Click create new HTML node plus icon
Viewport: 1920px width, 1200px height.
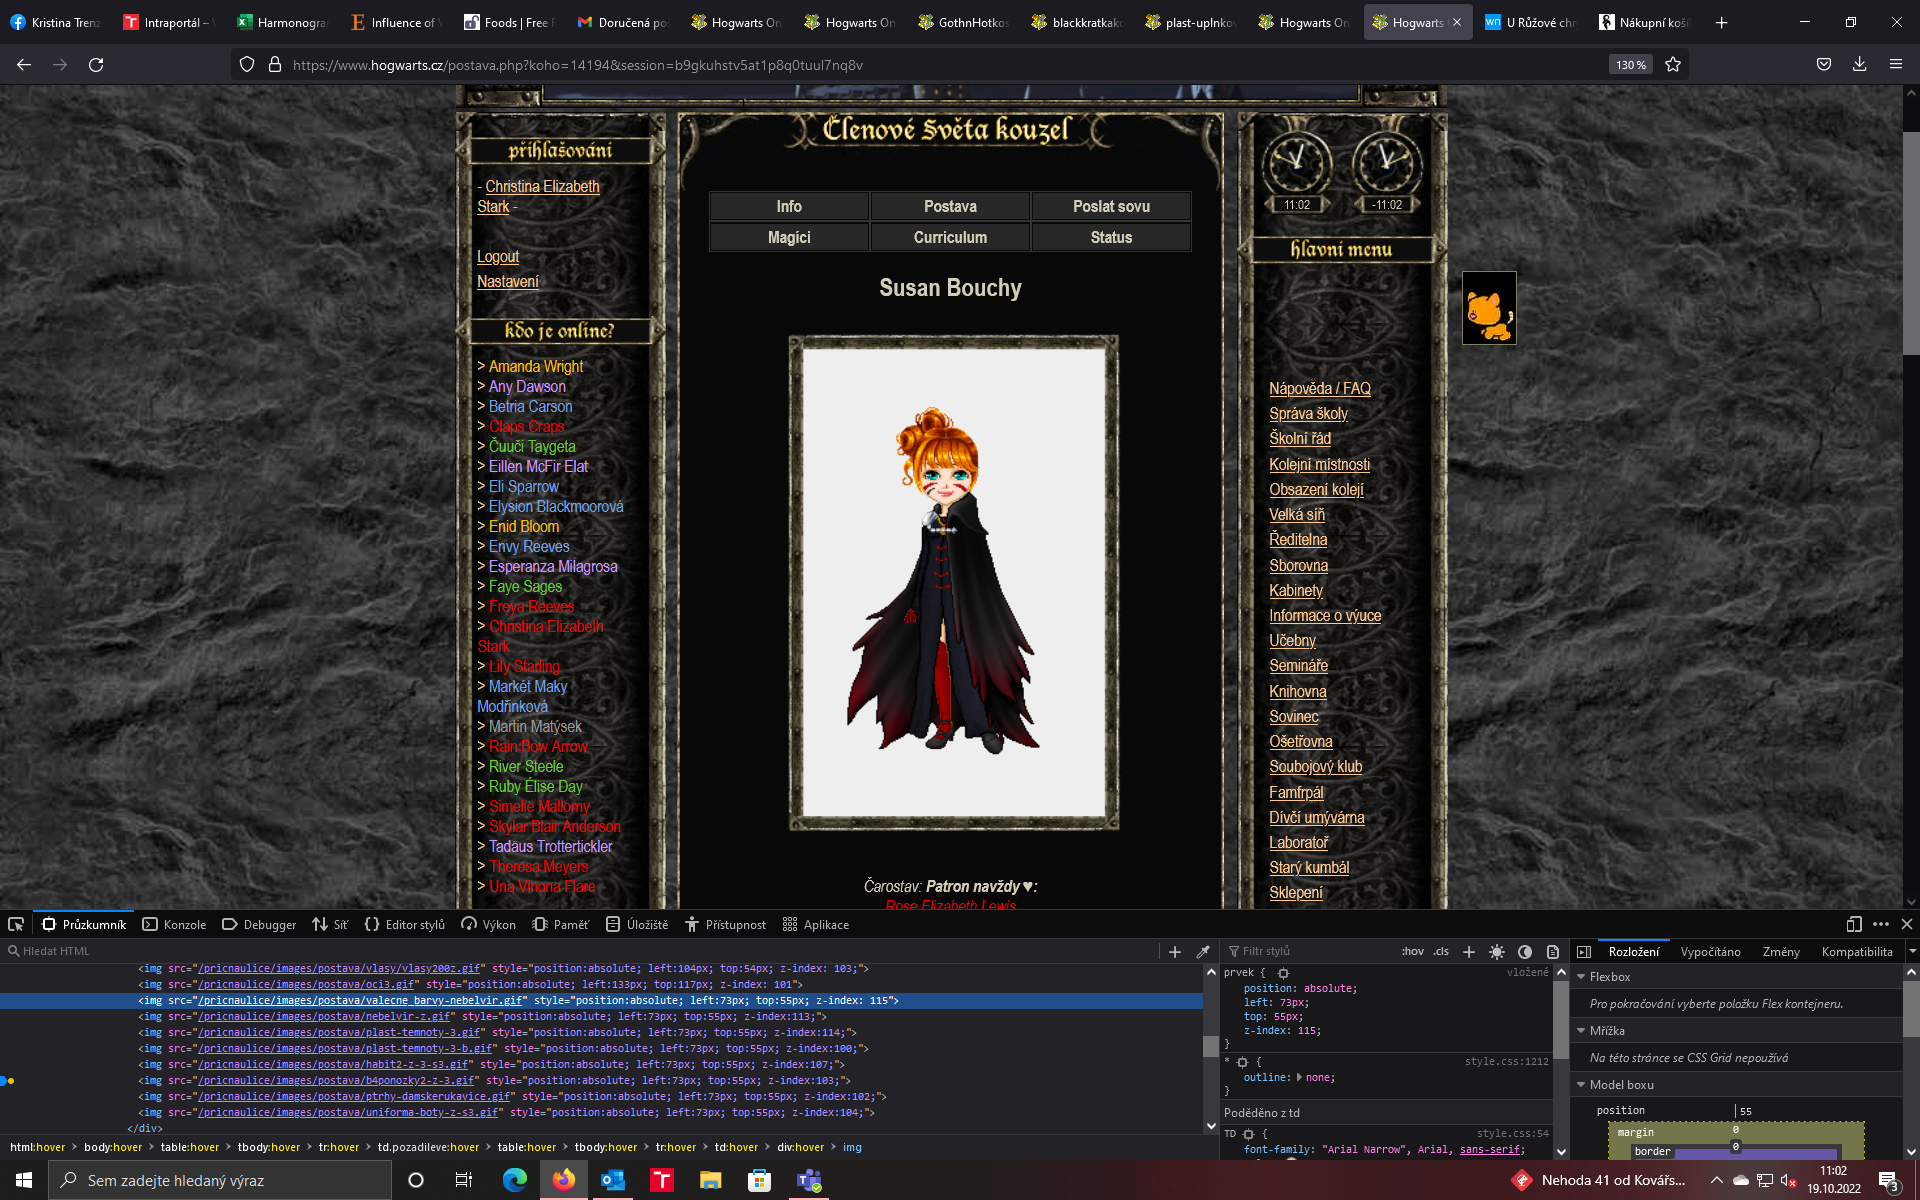point(1175,951)
